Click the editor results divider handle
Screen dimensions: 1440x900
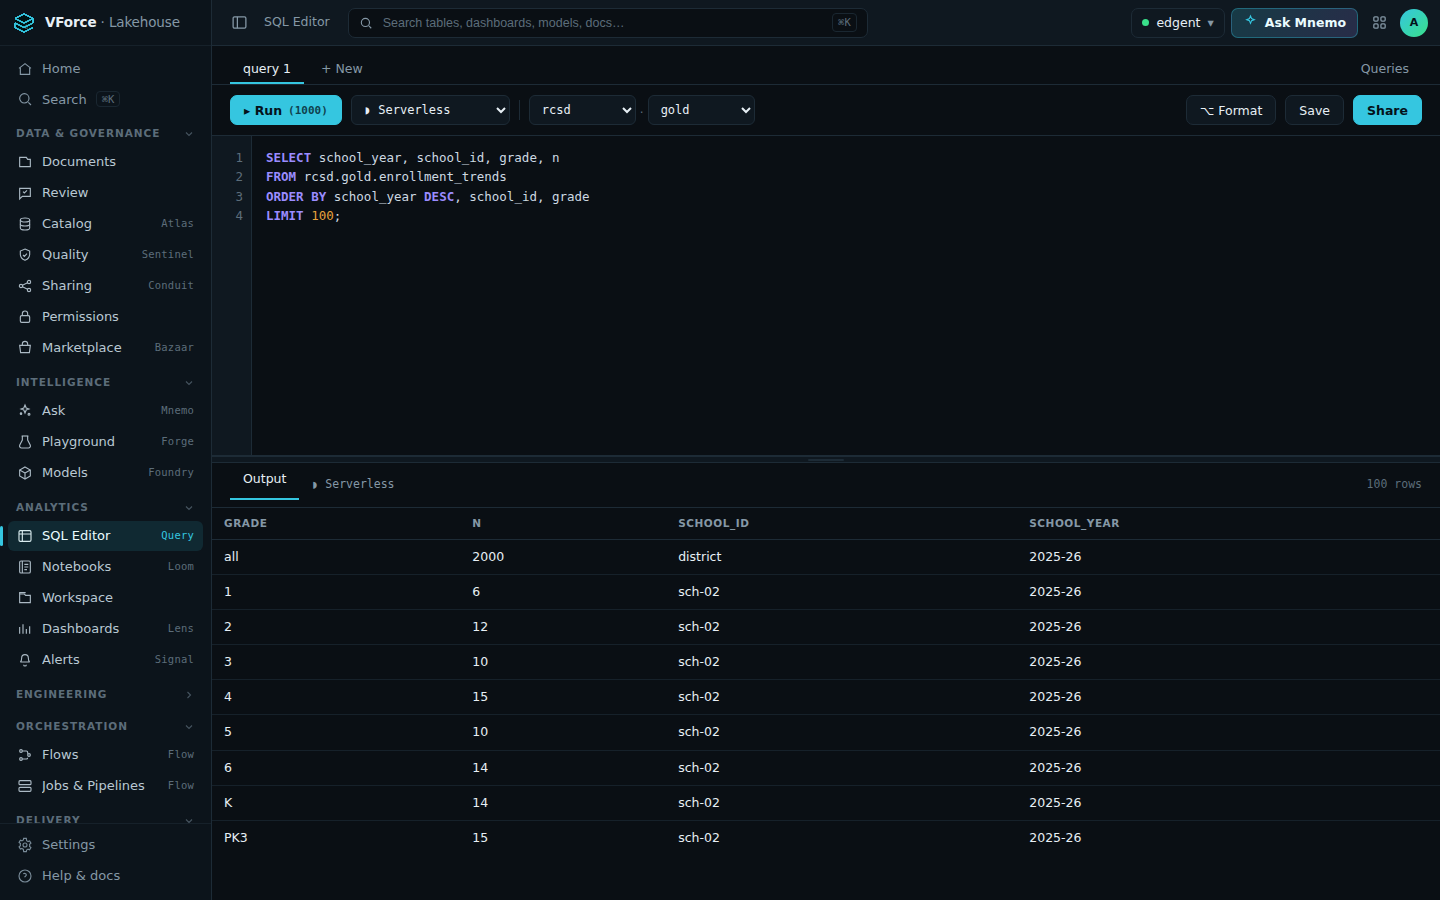[x=826, y=459]
